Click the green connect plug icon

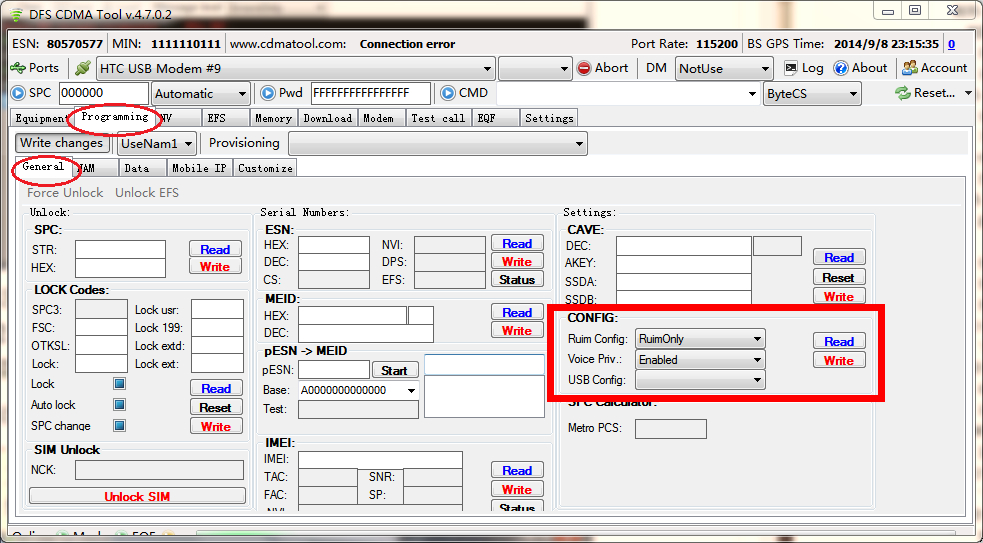[82, 68]
